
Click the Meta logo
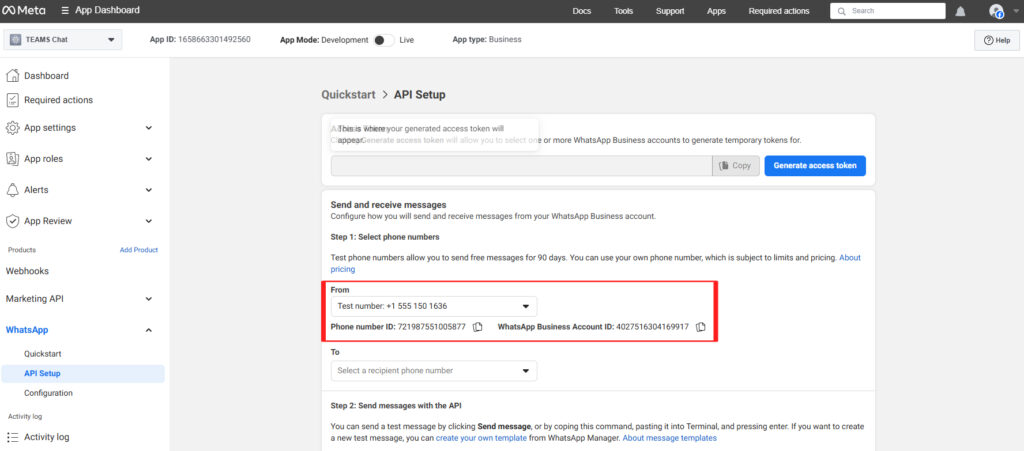tap(24, 10)
